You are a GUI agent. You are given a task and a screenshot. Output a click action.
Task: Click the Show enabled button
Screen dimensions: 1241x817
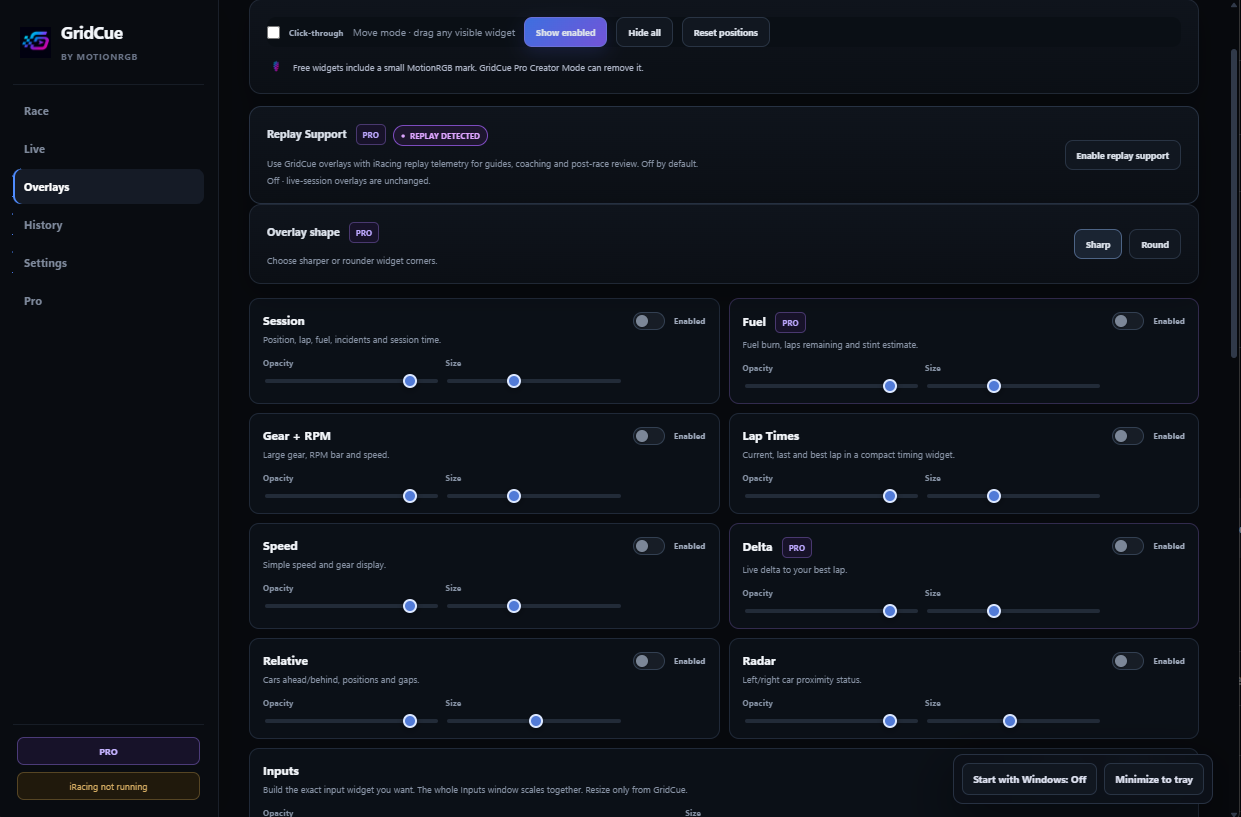[565, 33]
